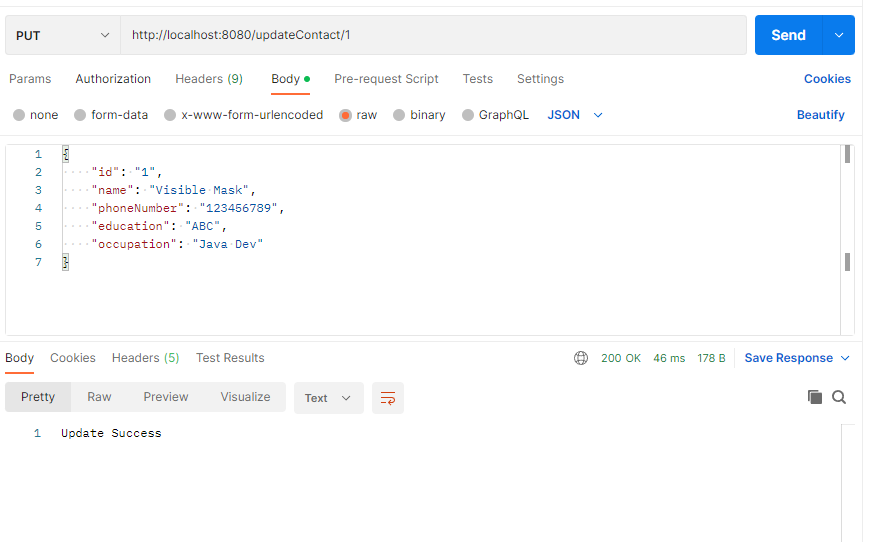This screenshot has height=542, width=879.
Task: Click the globe network icon
Action: [581, 358]
